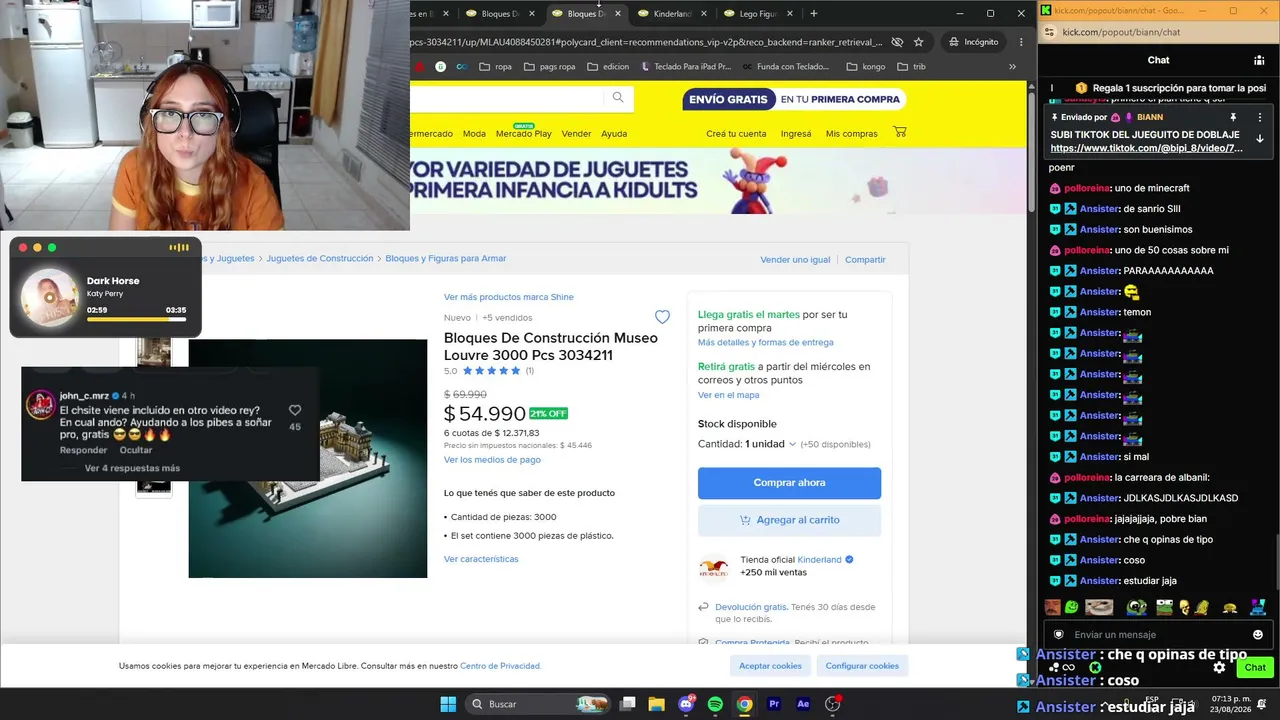The width and height of the screenshot is (1280, 720).
Task: Open Spotify from the taskbar
Action: (715, 704)
